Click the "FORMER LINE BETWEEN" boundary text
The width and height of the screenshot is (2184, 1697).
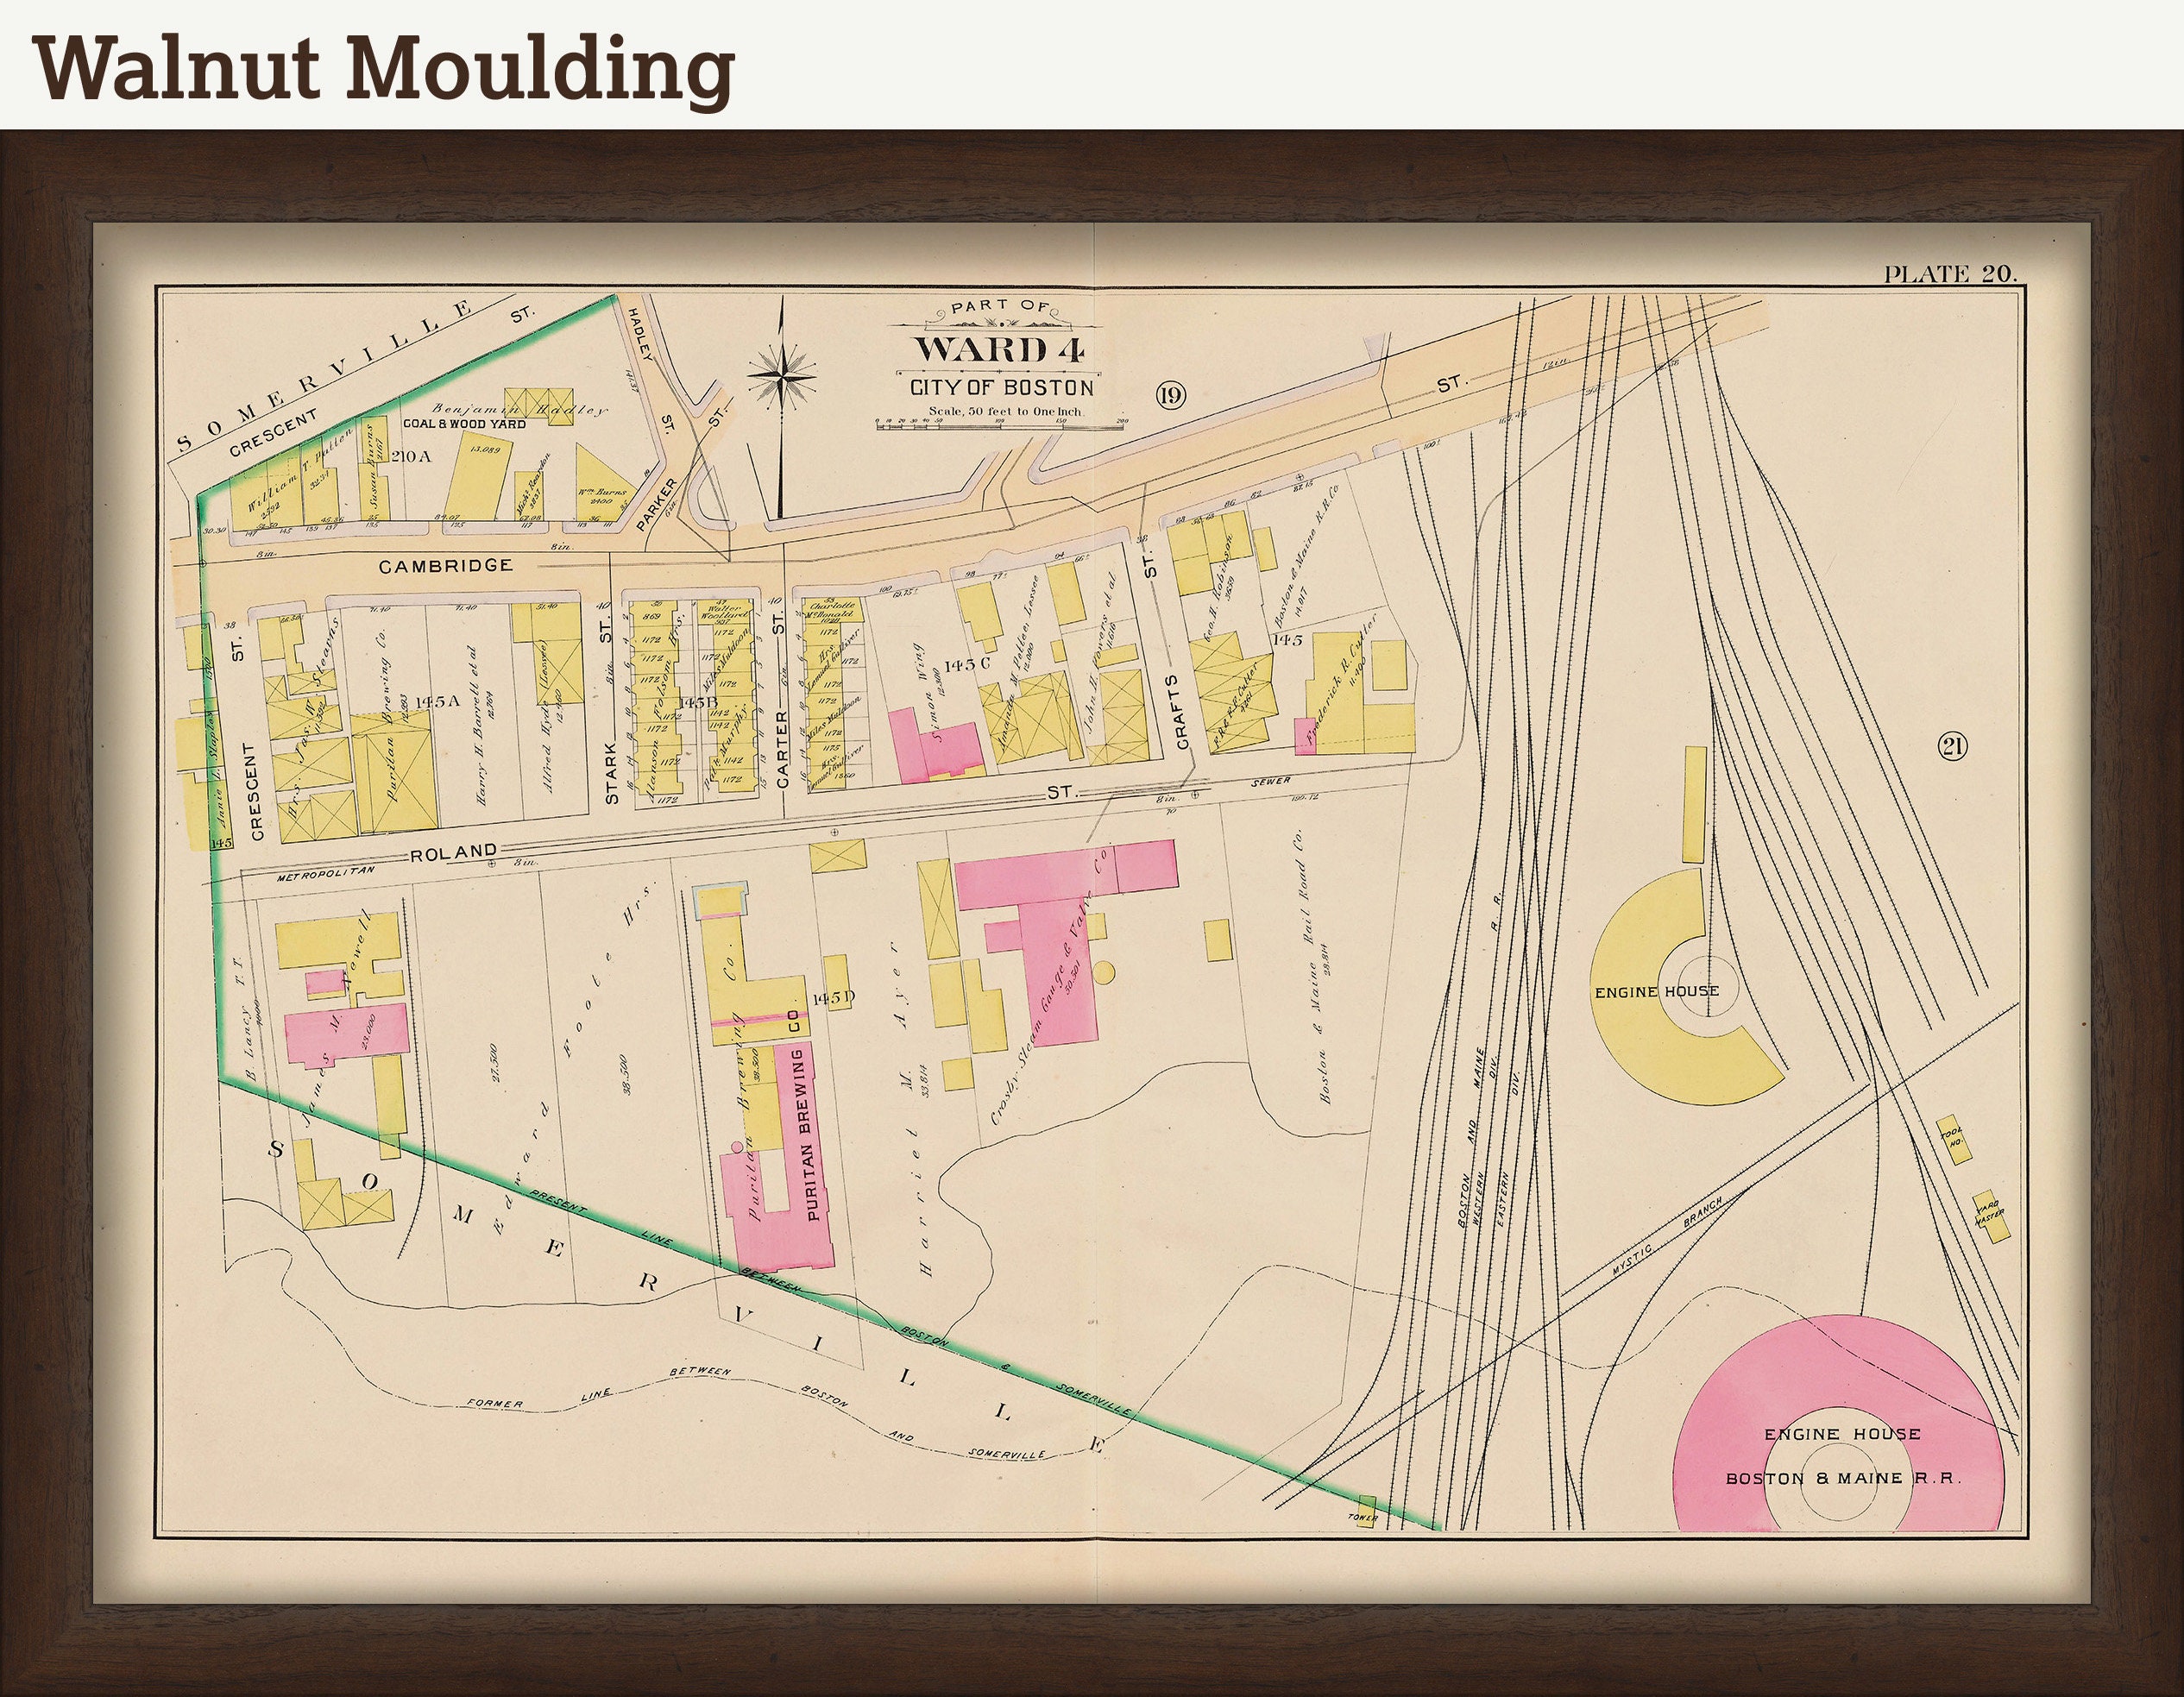pyautogui.click(x=600, y=1388)
